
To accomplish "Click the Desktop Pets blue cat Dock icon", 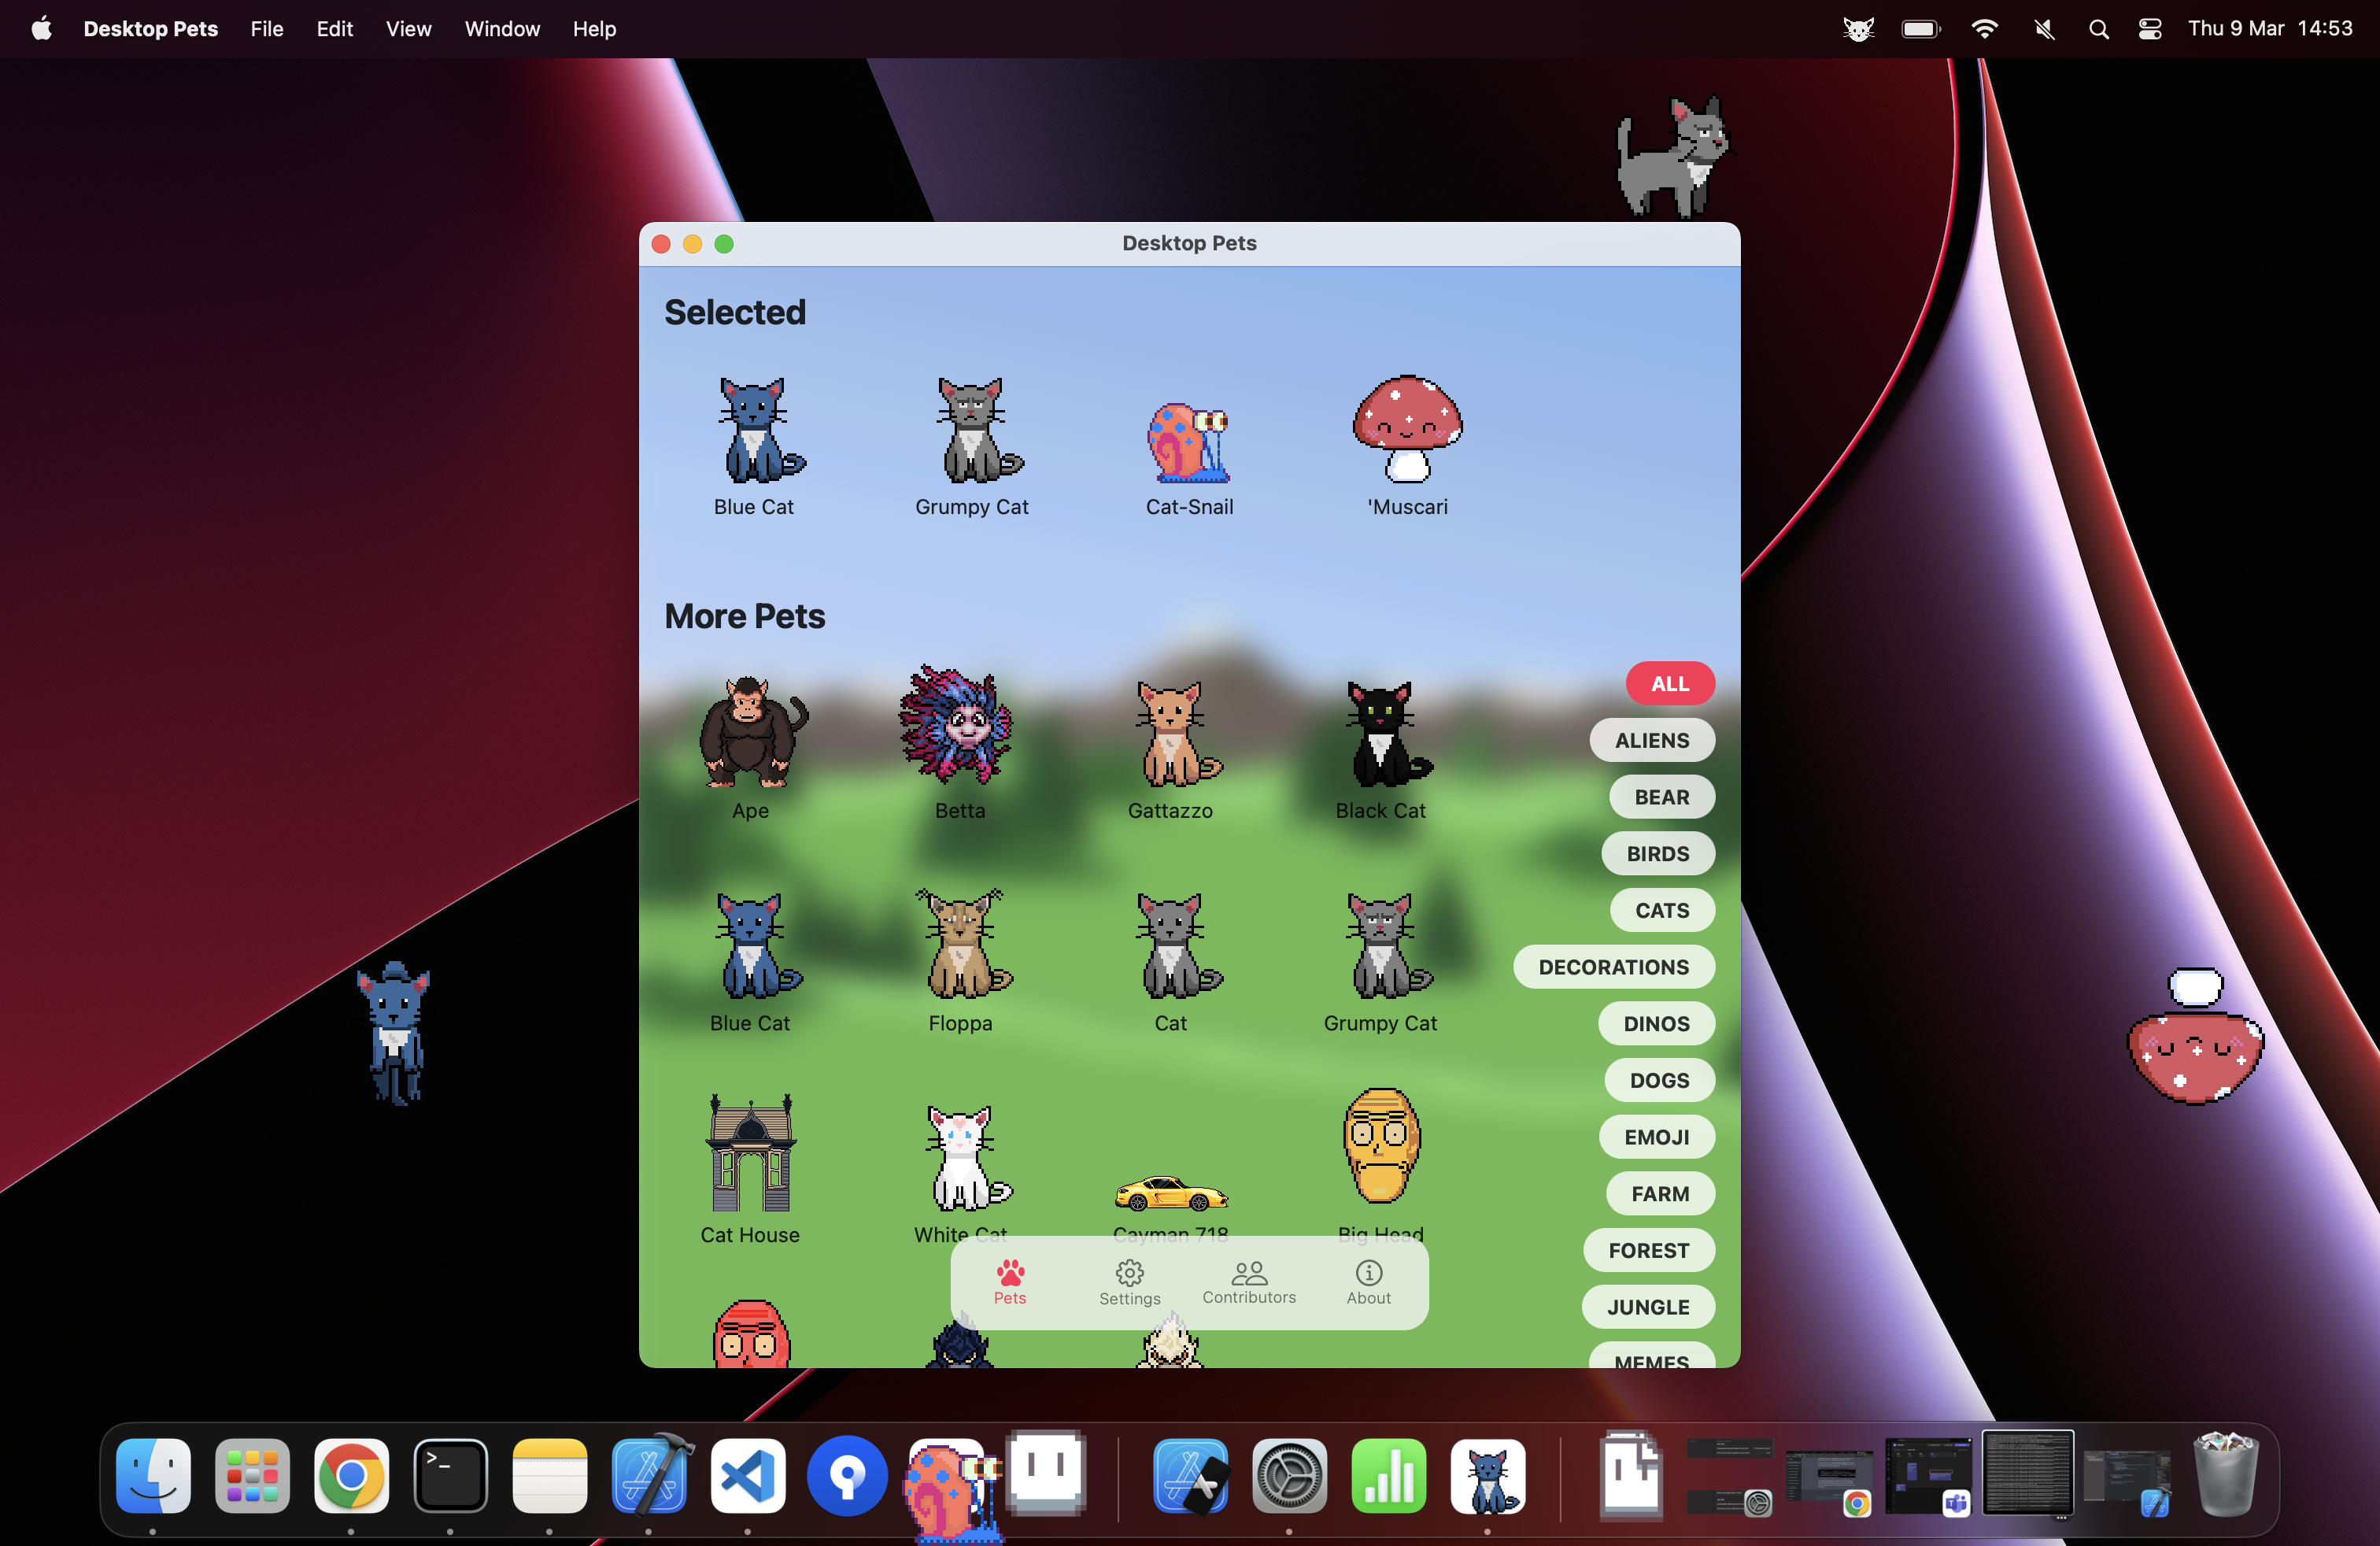I will tap(1487, 1476).
